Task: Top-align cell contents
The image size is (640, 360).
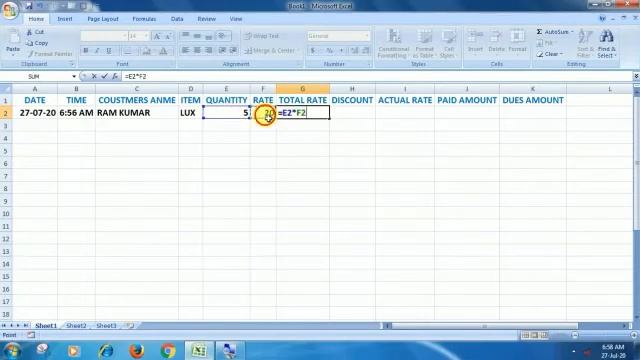Action: click(x=185, y=36)
